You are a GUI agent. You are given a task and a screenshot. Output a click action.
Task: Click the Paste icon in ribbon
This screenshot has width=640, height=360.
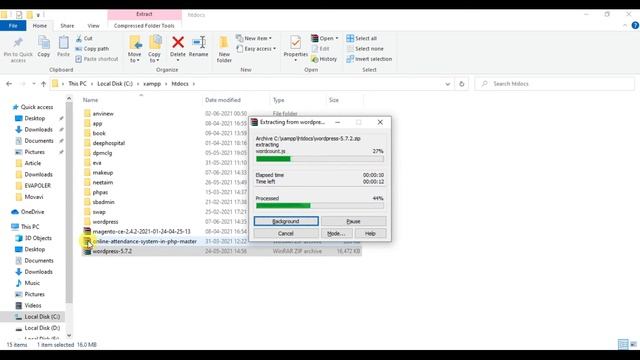[63, 42]
